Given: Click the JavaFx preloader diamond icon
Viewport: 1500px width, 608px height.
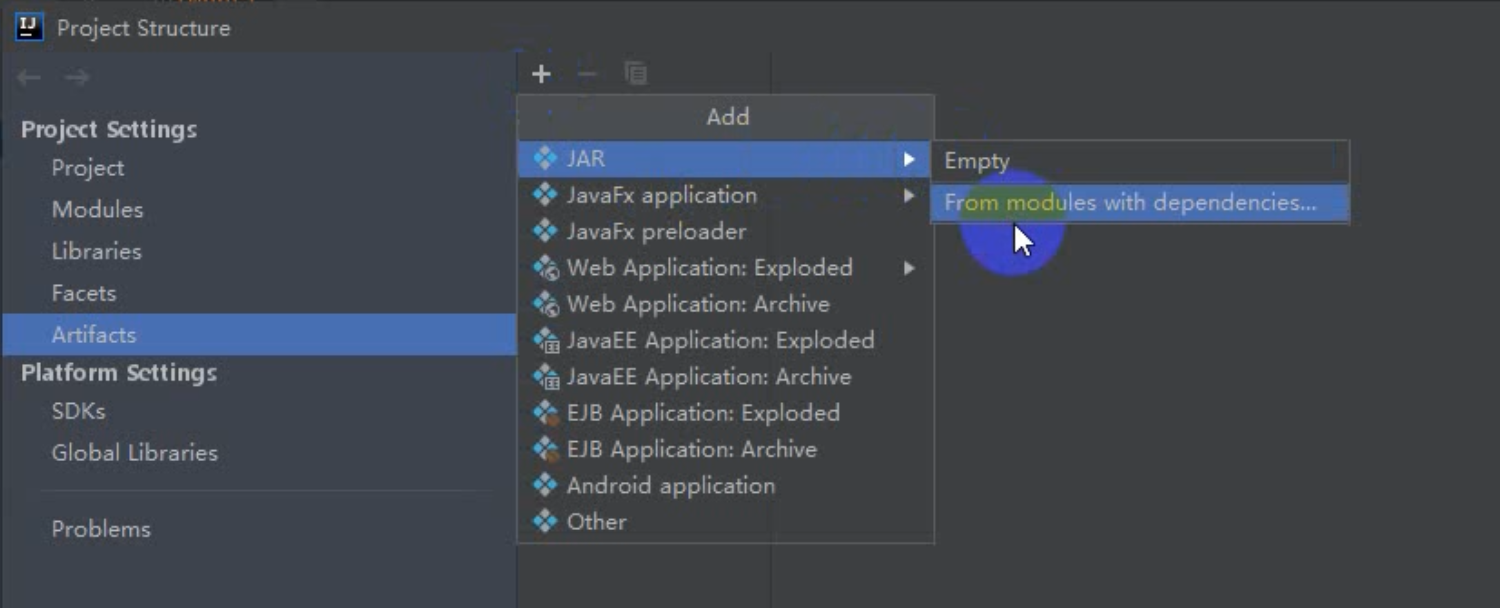Looking at the screenshot, I should coord(545,231).
